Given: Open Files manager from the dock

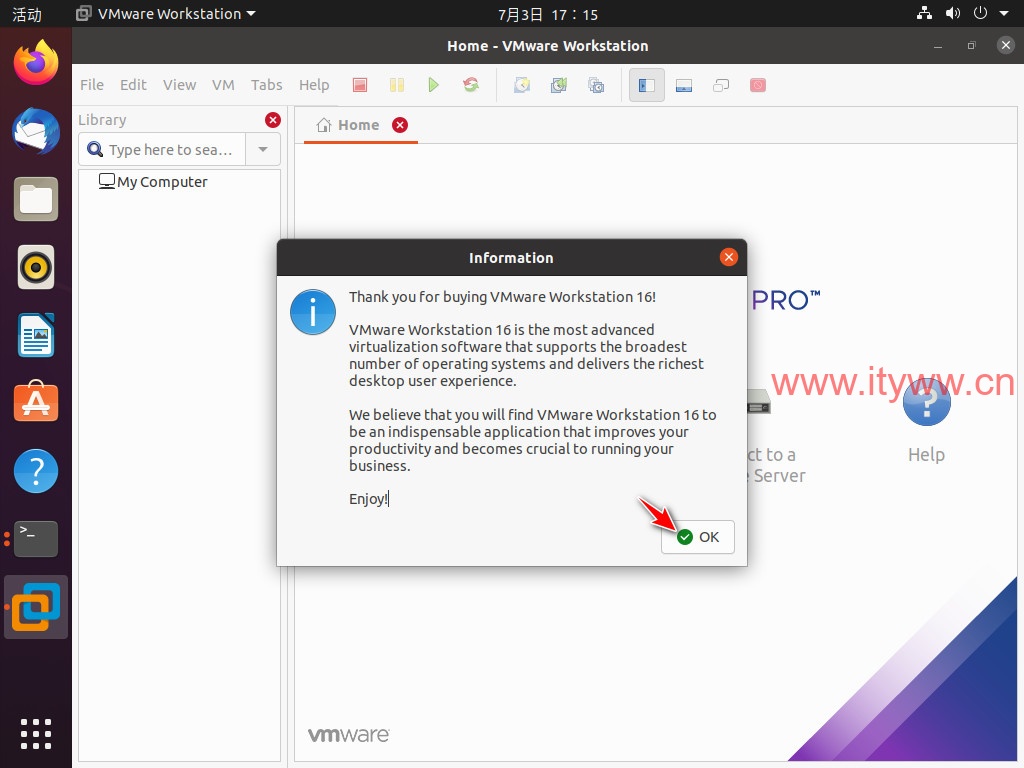Looking at the screenshot, I should 36,199.
